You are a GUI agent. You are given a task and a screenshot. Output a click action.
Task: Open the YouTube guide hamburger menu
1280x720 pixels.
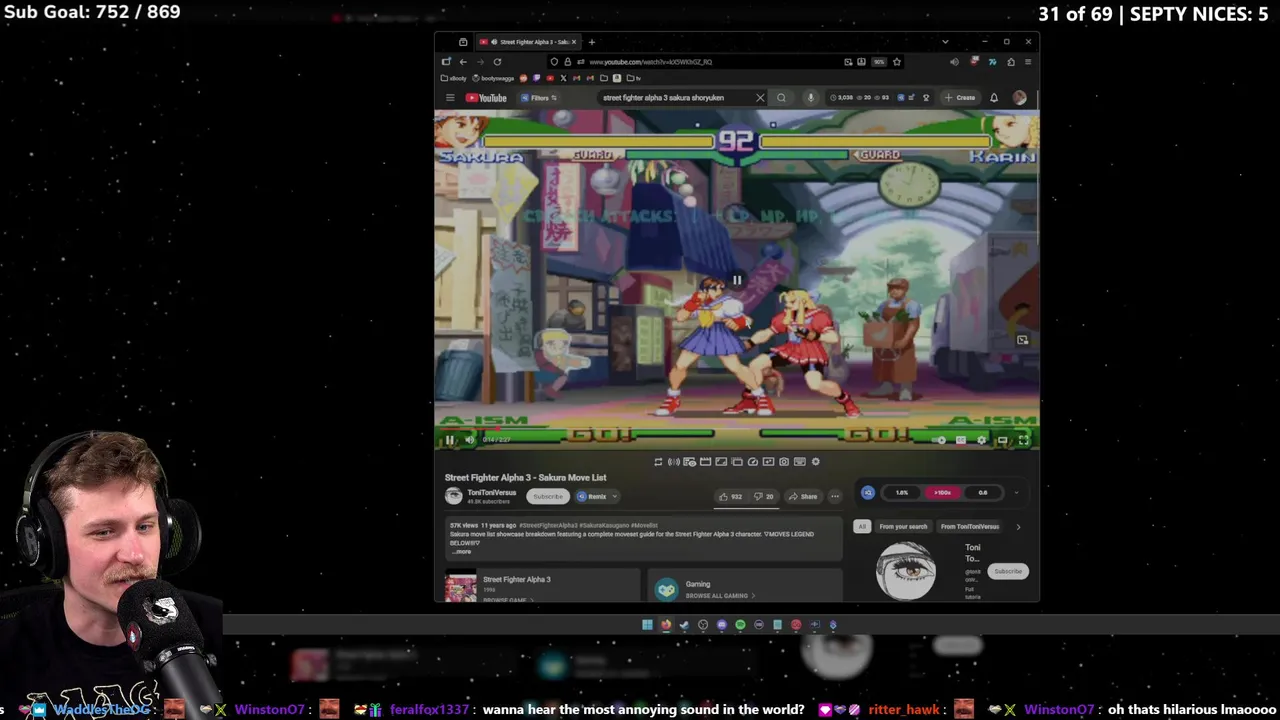[450, 98]
